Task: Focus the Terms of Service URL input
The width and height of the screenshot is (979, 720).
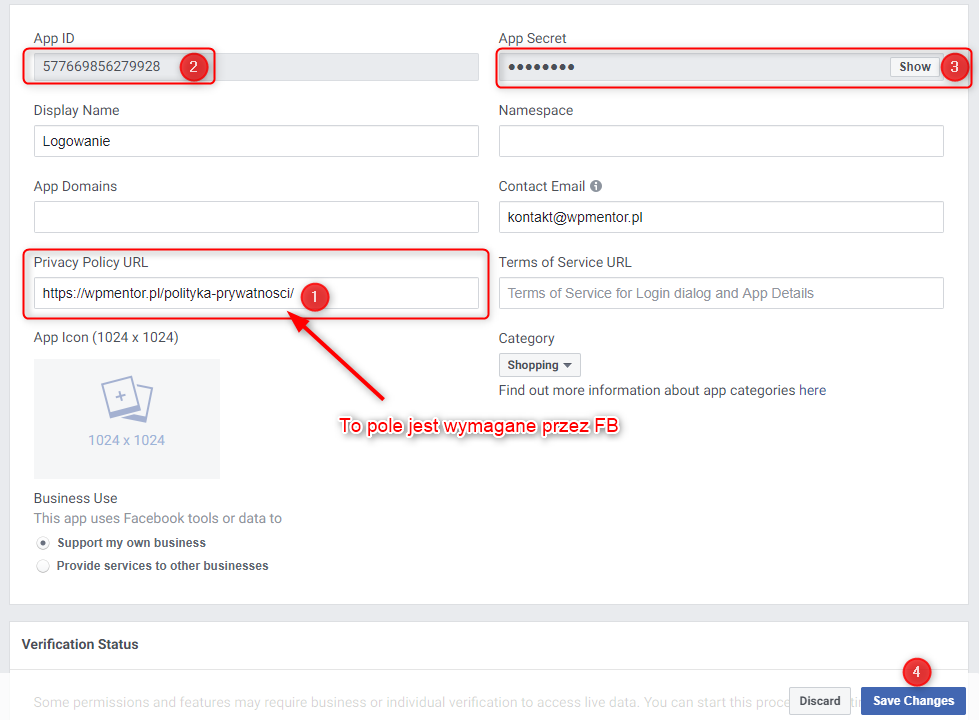Action: tap(720, 293)
